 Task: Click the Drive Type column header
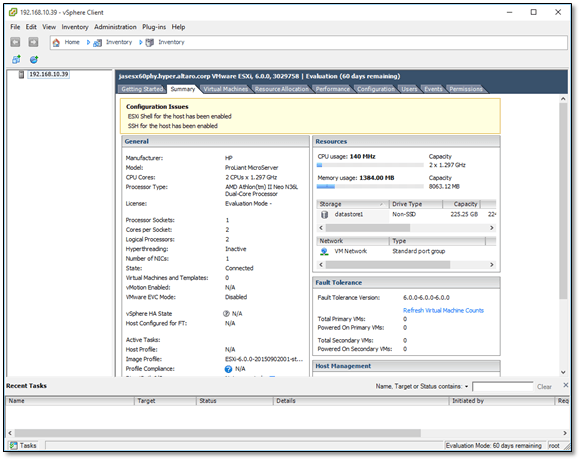coord(416,204)
